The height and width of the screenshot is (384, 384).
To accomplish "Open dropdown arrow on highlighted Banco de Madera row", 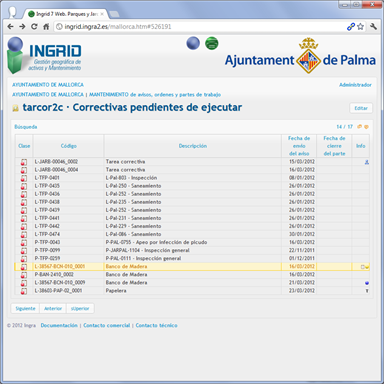I will (x=367, y=267).
